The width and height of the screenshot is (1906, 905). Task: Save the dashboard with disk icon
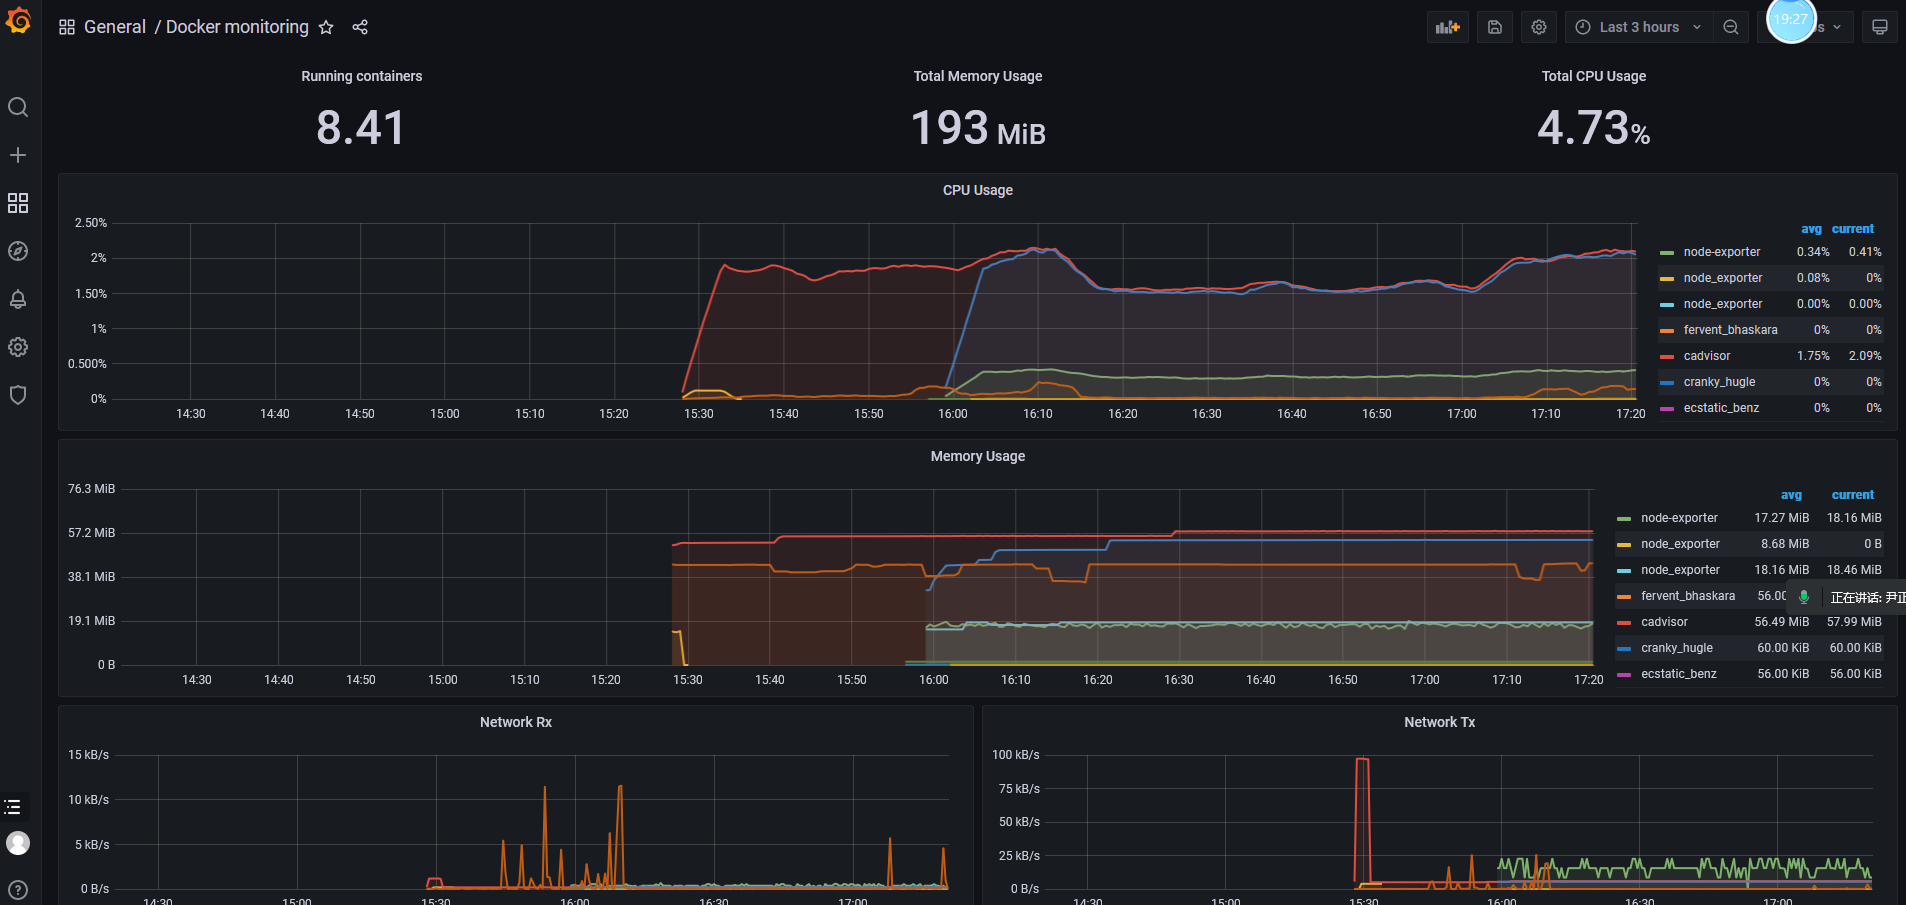(x=1495, y=27)
